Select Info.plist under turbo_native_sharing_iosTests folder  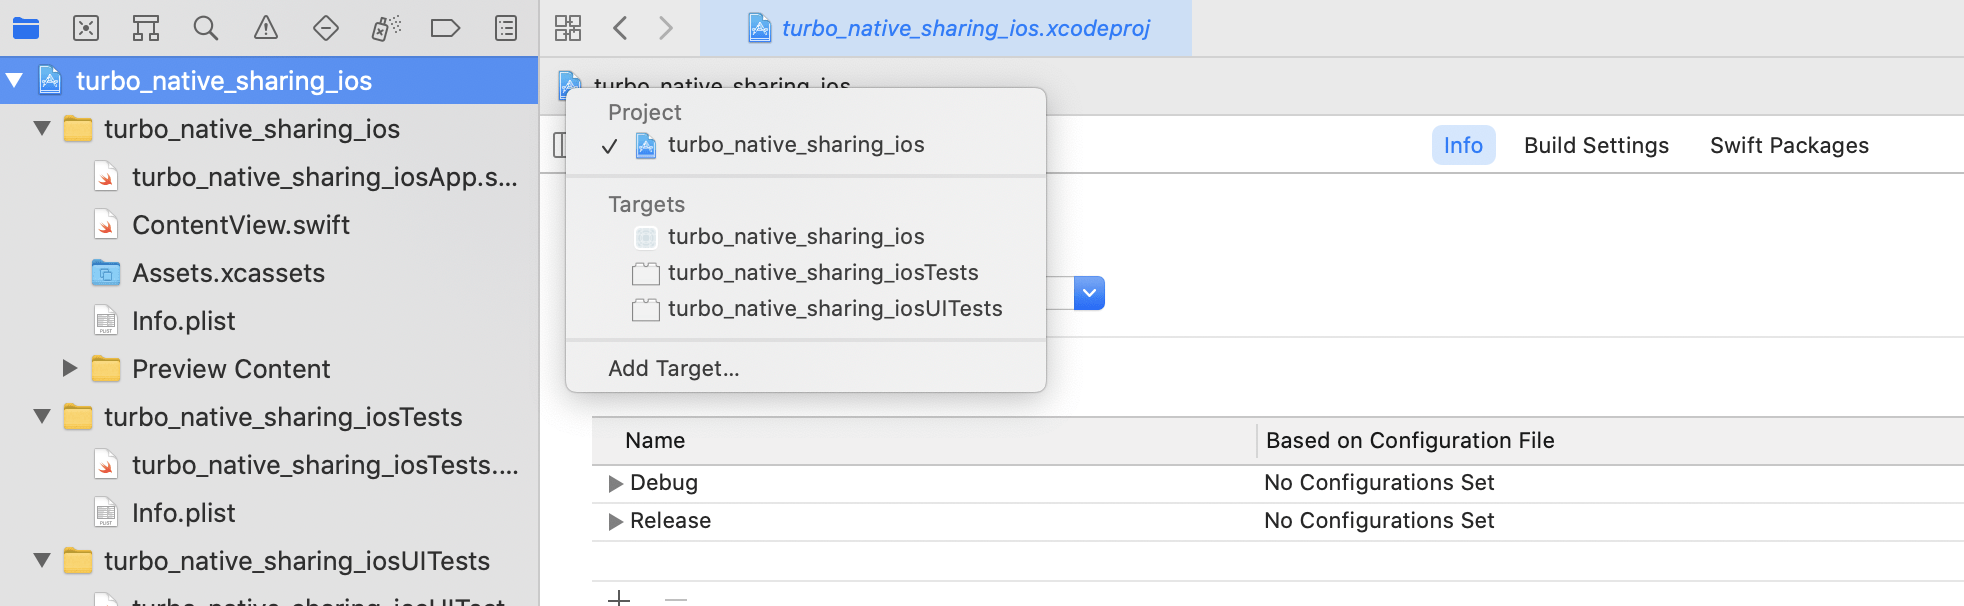tap(269, 513)
